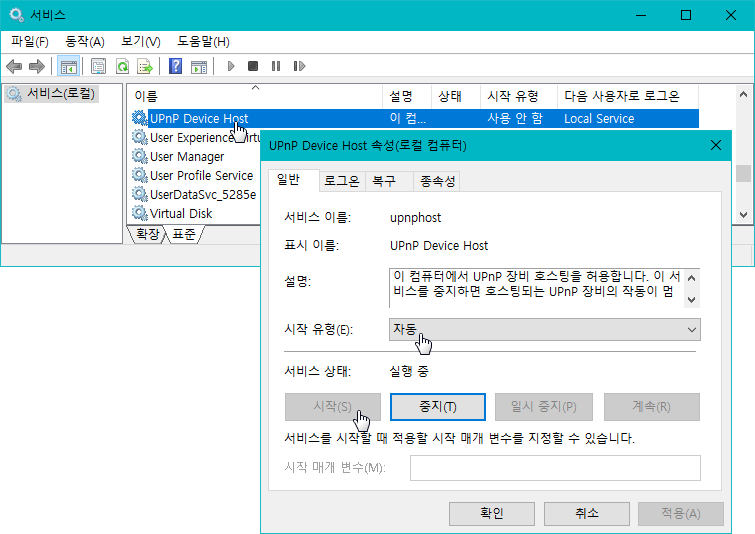This screenshot has height=534, width=755.
Task: Click the 시작(S) button
Action: (x=333, y=407)
